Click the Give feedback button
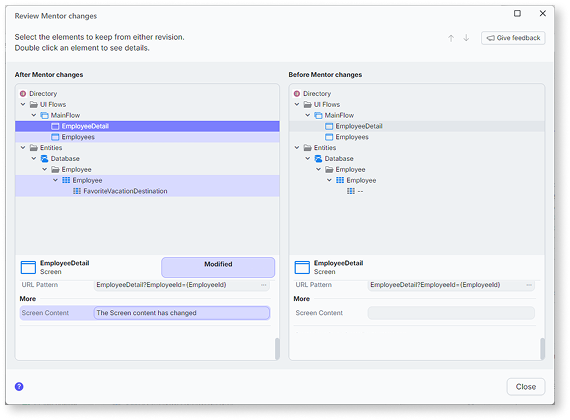This screenshot has width=570, height=420. 513,38
